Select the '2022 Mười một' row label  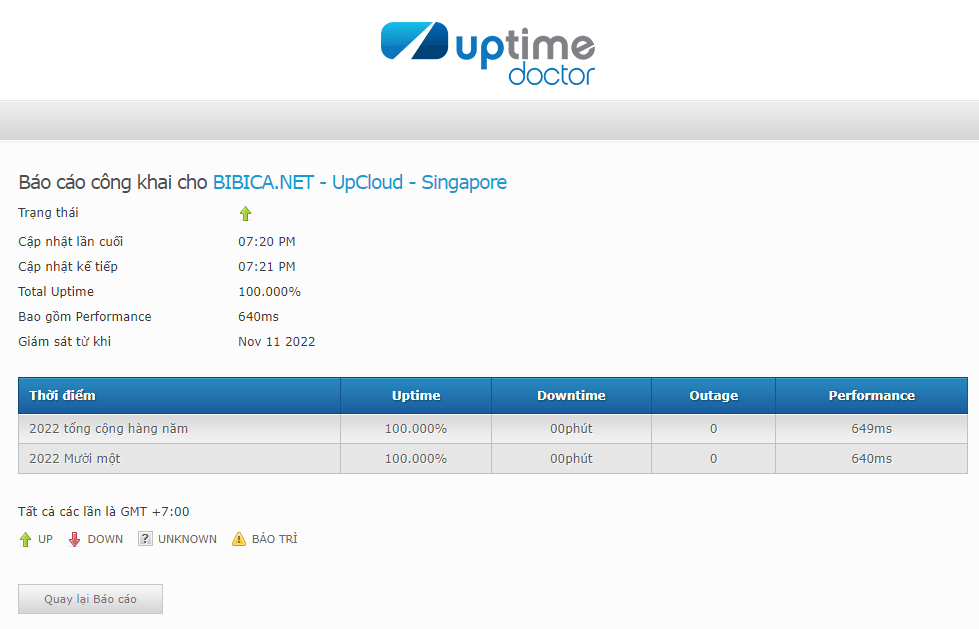tap(75, 458)
